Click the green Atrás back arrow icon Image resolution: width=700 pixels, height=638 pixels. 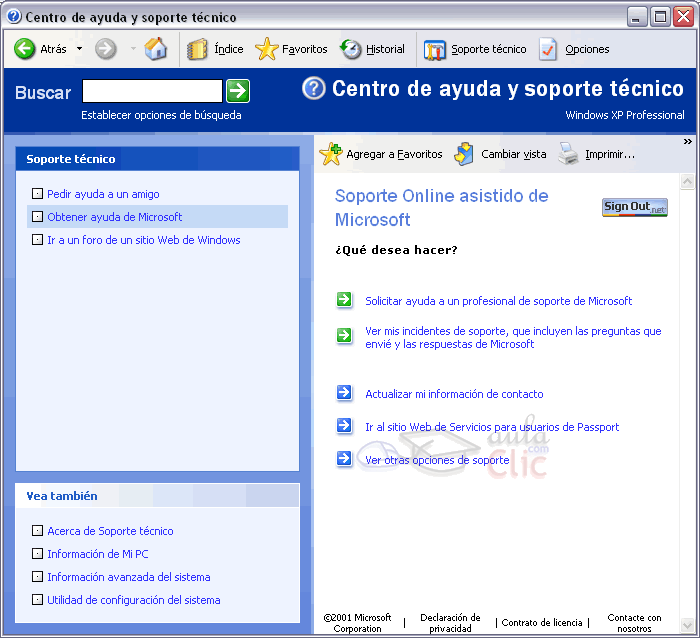pos(25,49)
